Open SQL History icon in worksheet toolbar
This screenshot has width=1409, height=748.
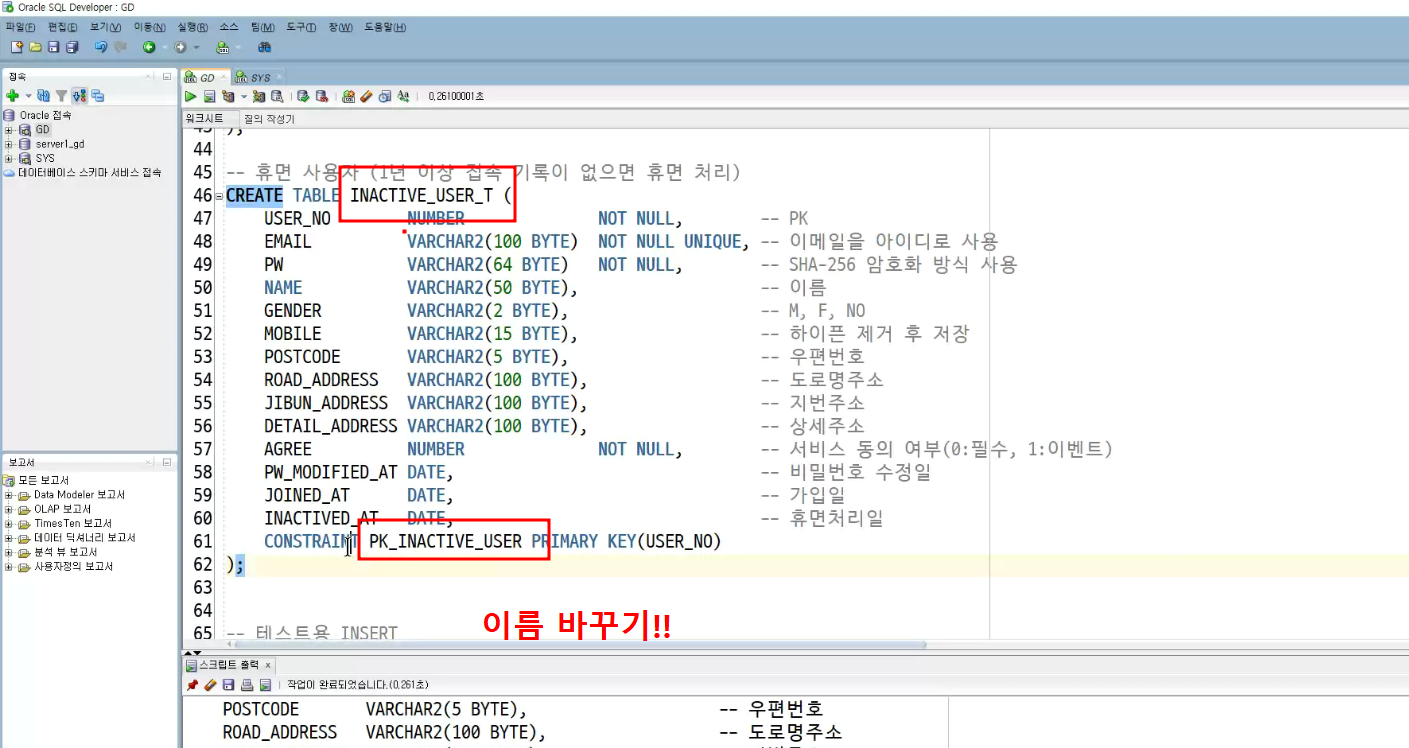pos(384,97)
